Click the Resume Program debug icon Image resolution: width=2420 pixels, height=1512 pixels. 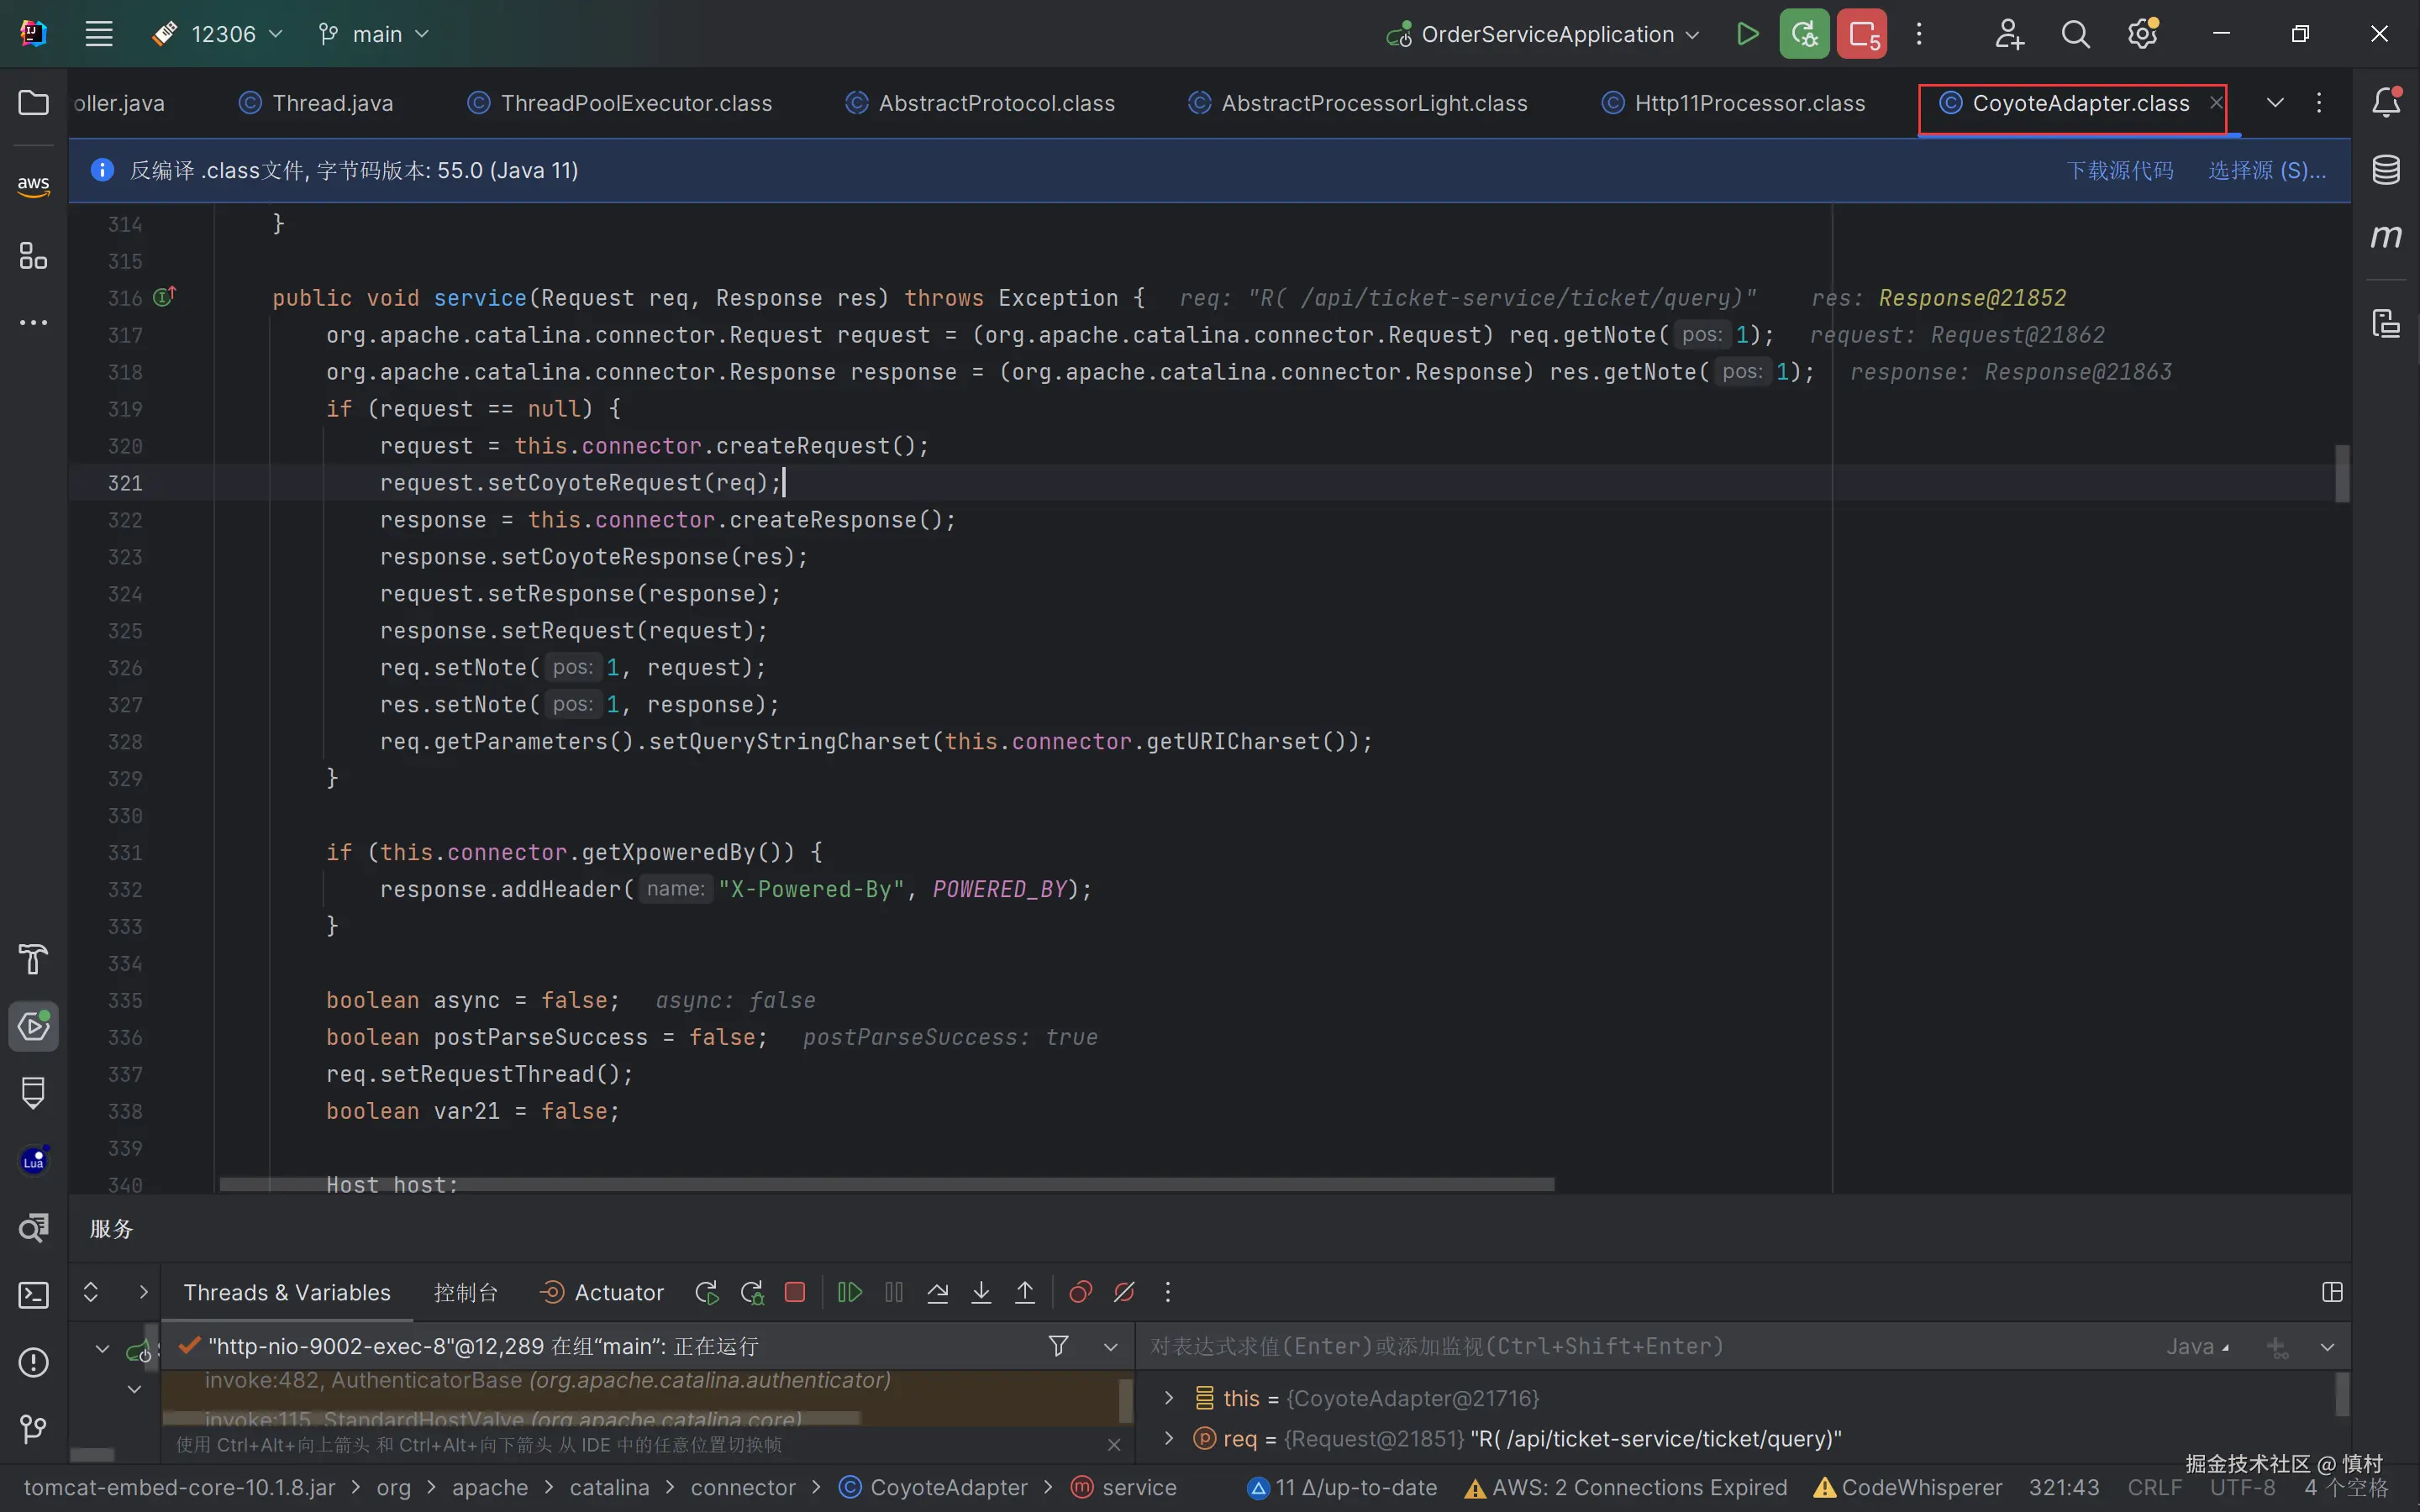pyautogui.click(x=849, y=1292)
